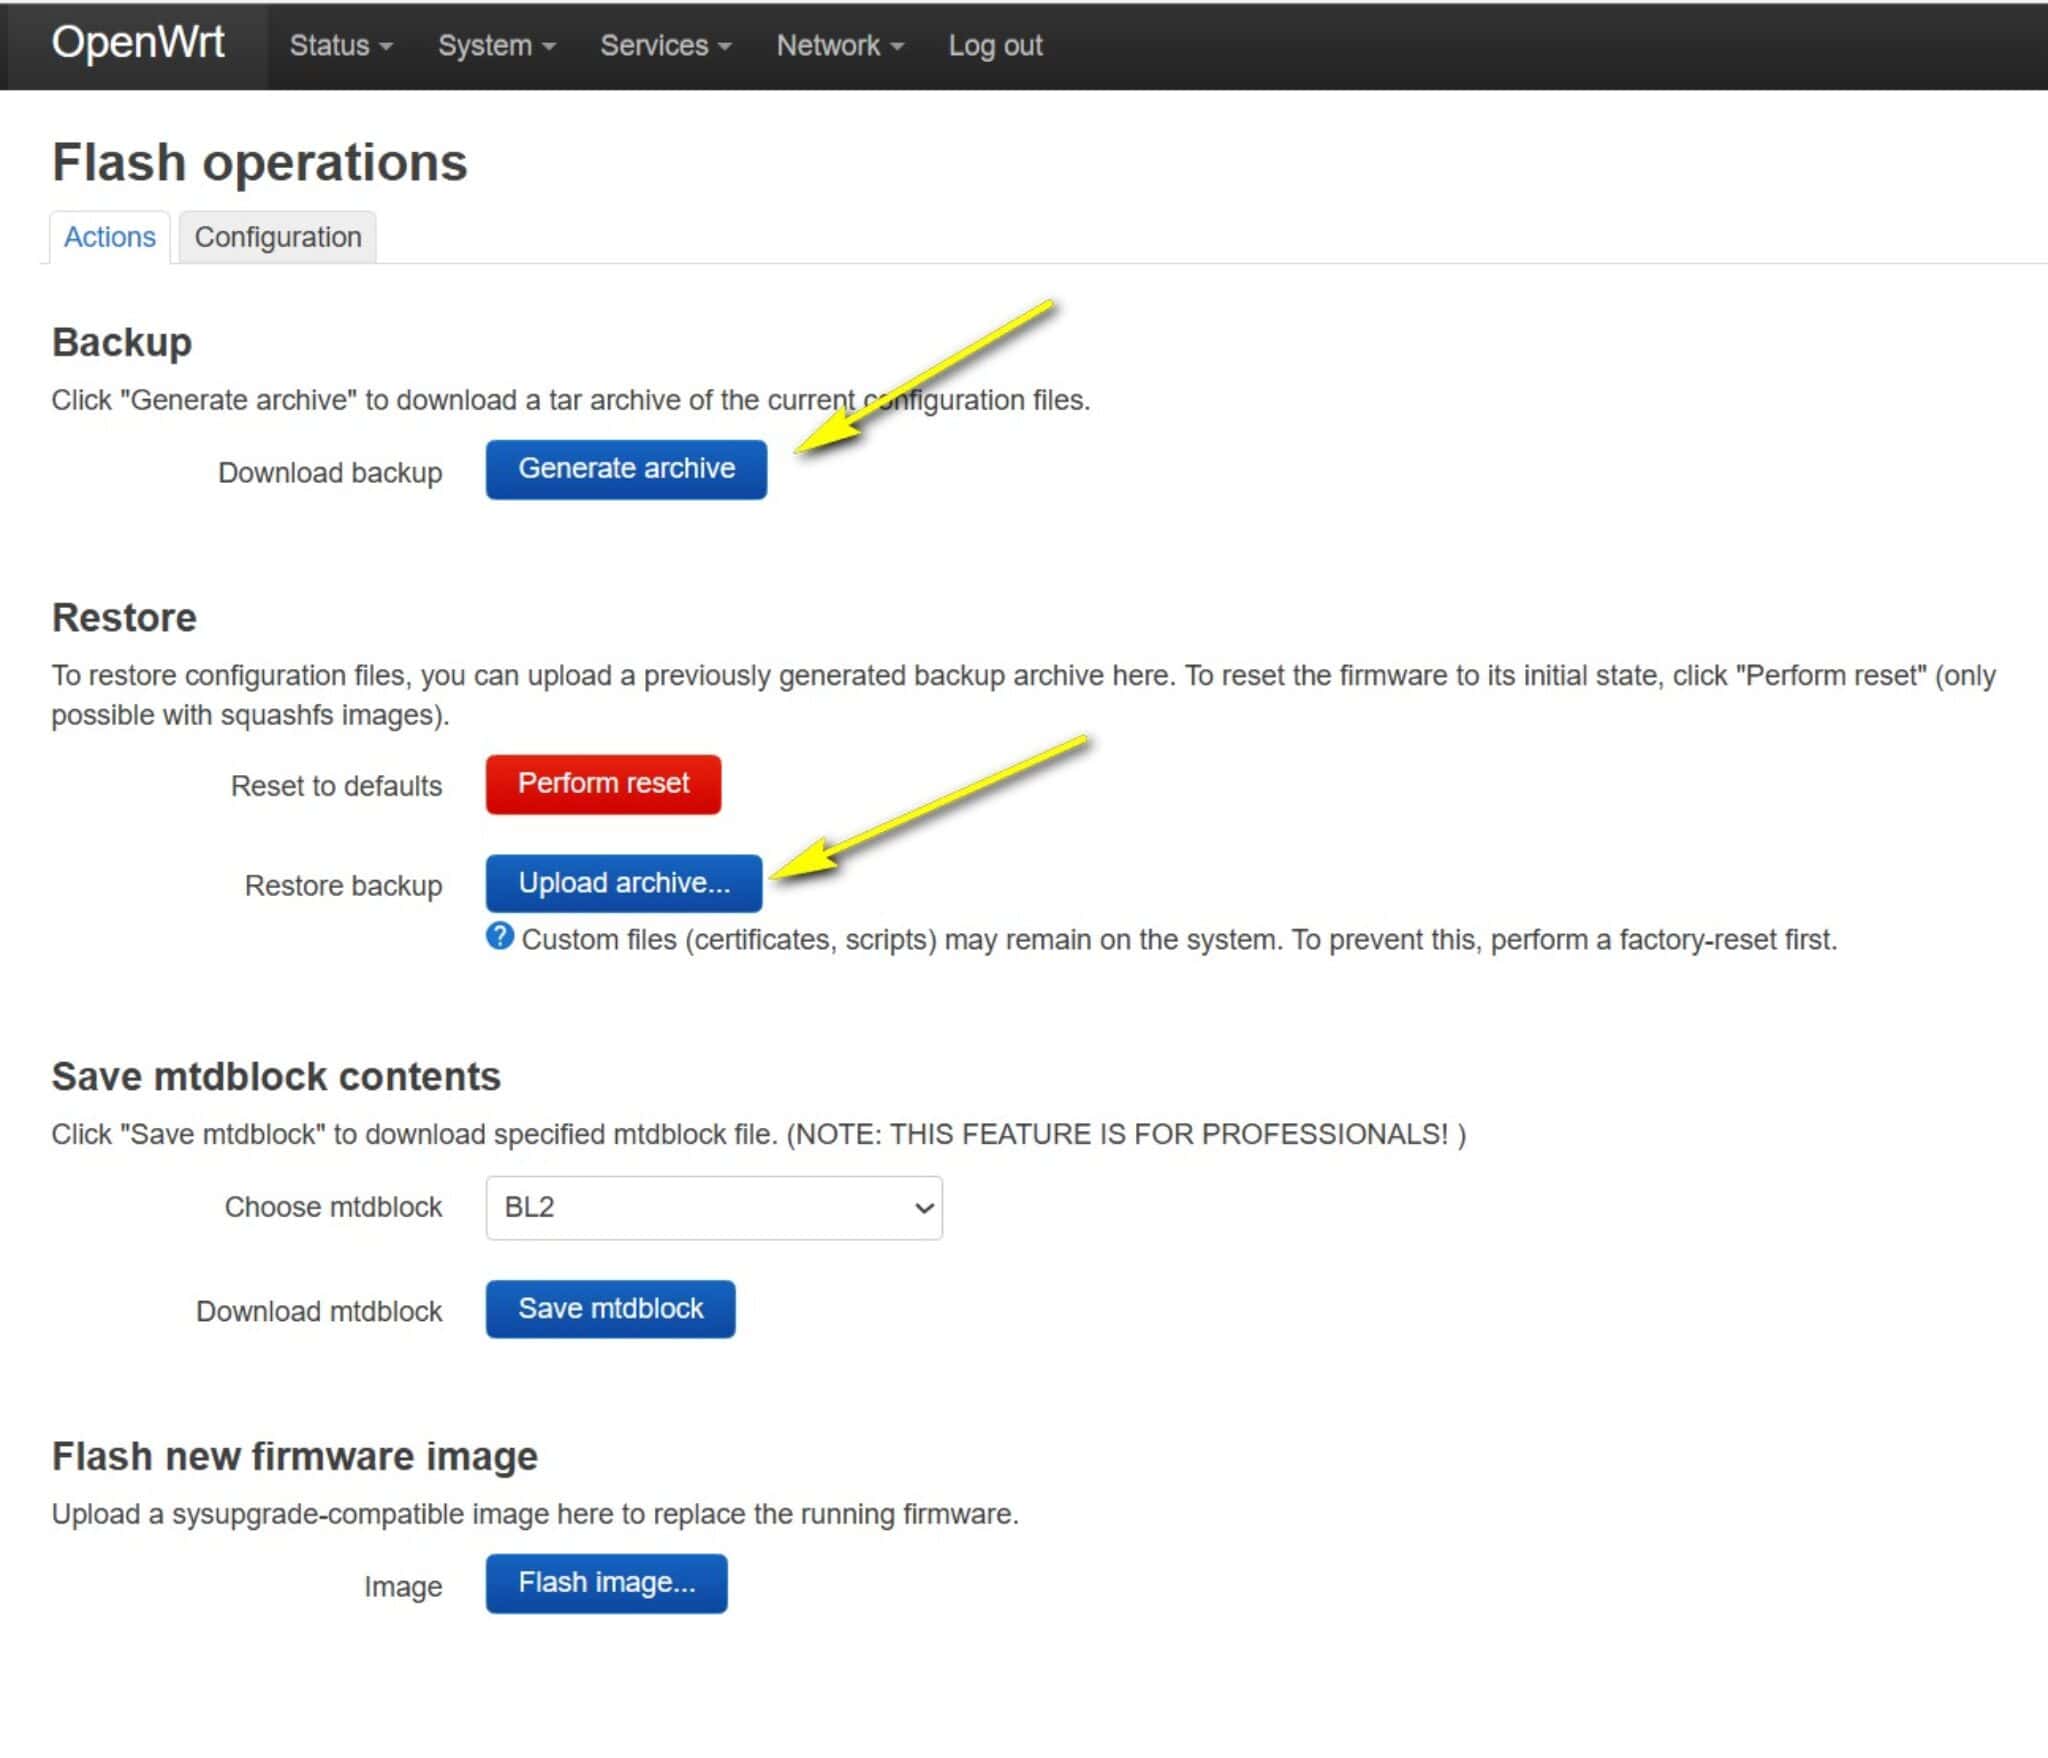Open the Services dropdown menu
2048x1758 pixels.
tap(664, 46)
